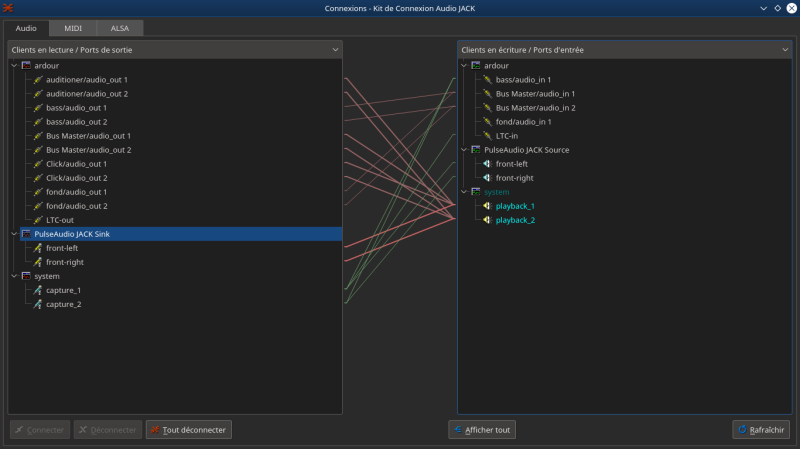The width and height of the screenshot is (800, 449).
Task: Click the Clients en lecture column header
Action: tap(175, 49)
